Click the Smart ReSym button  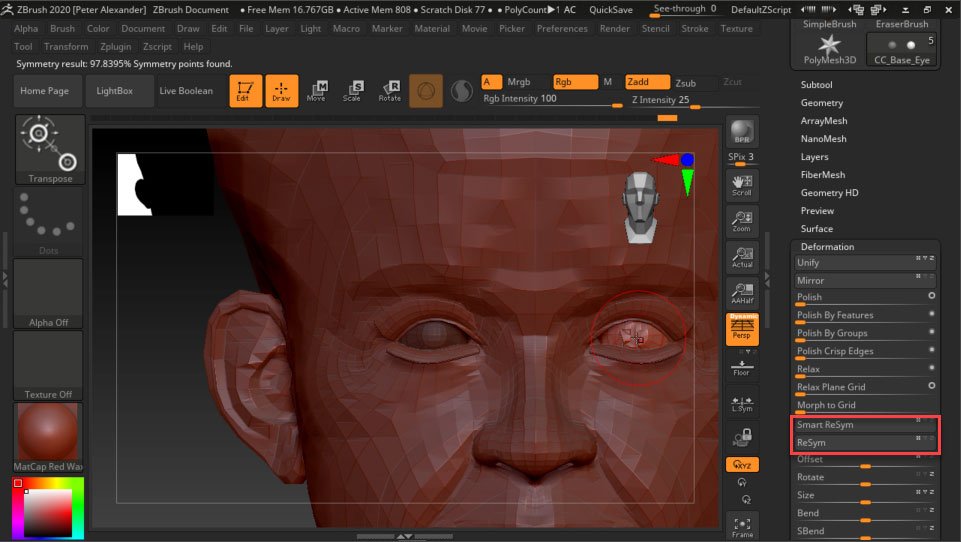pos(864,424)
